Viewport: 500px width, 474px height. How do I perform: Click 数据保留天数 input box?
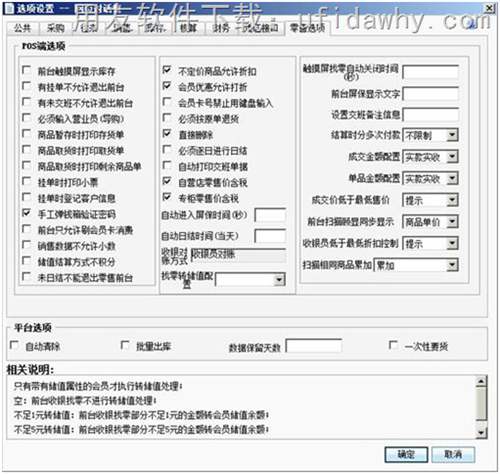tap(314, 346)
